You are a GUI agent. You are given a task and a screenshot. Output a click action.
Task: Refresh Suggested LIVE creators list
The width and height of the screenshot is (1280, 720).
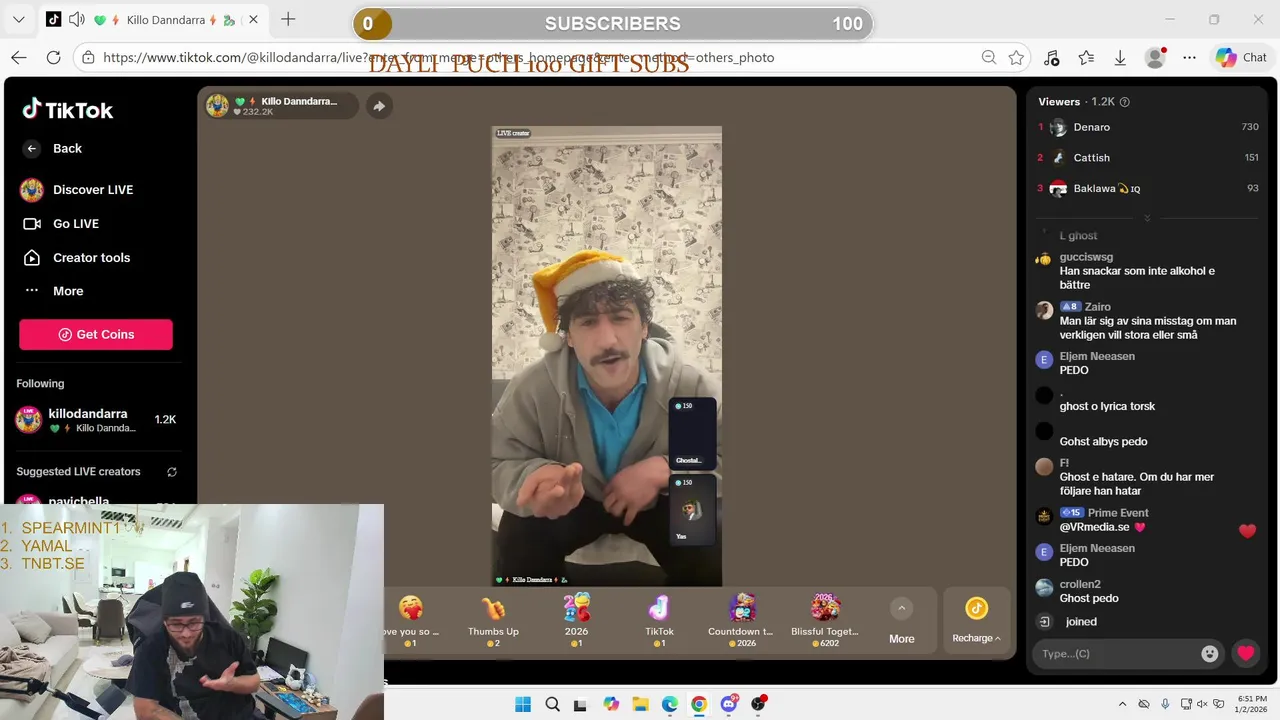pos(172,472)
